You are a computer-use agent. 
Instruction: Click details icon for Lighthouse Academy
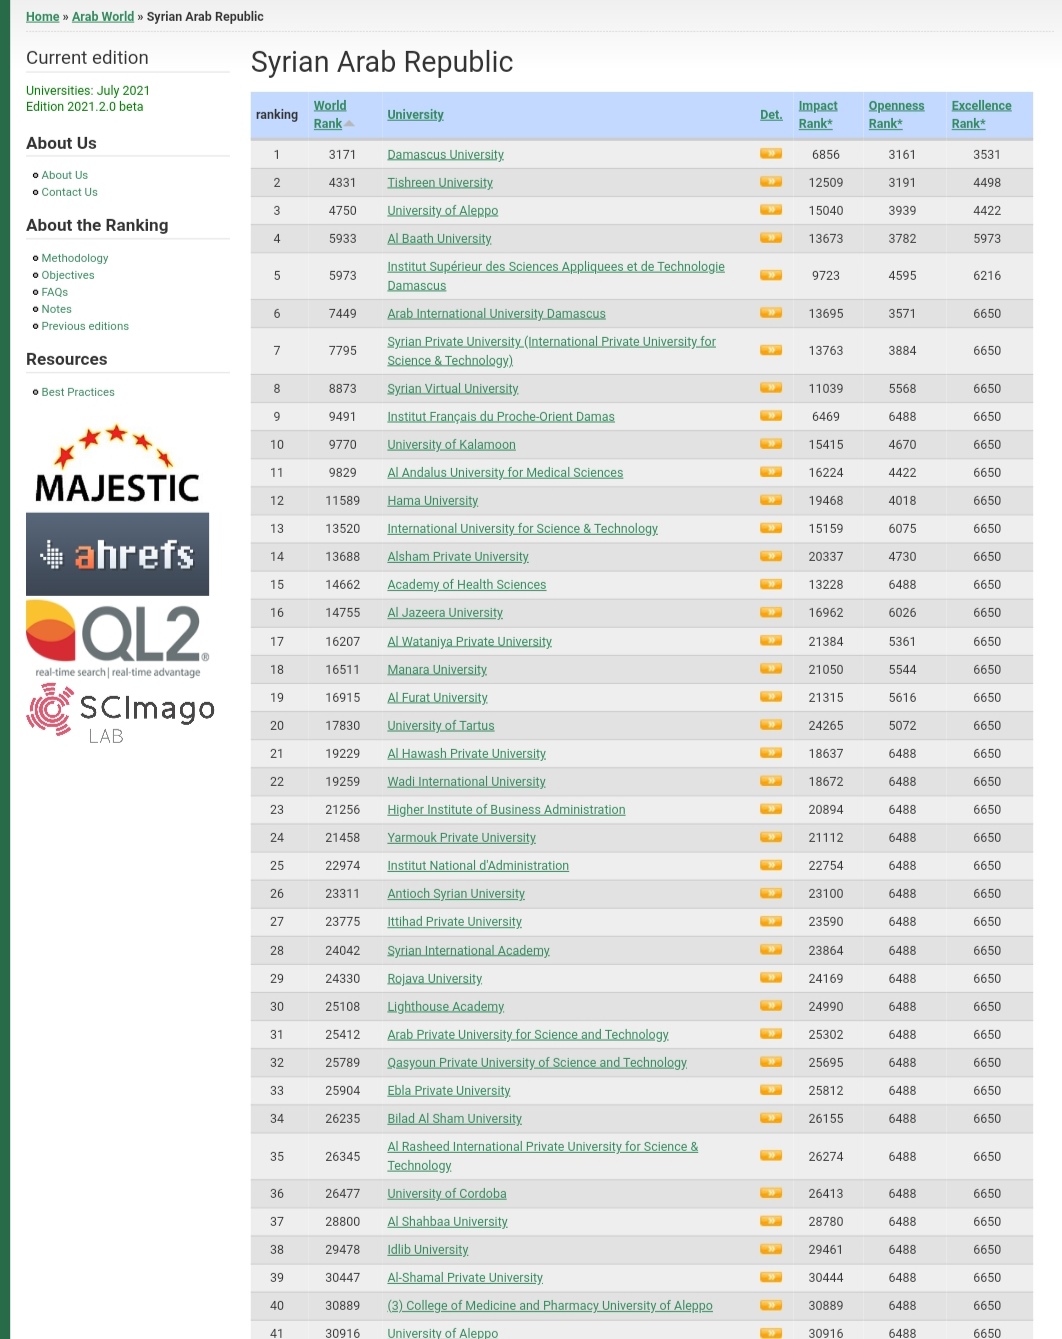(771, 1006)
